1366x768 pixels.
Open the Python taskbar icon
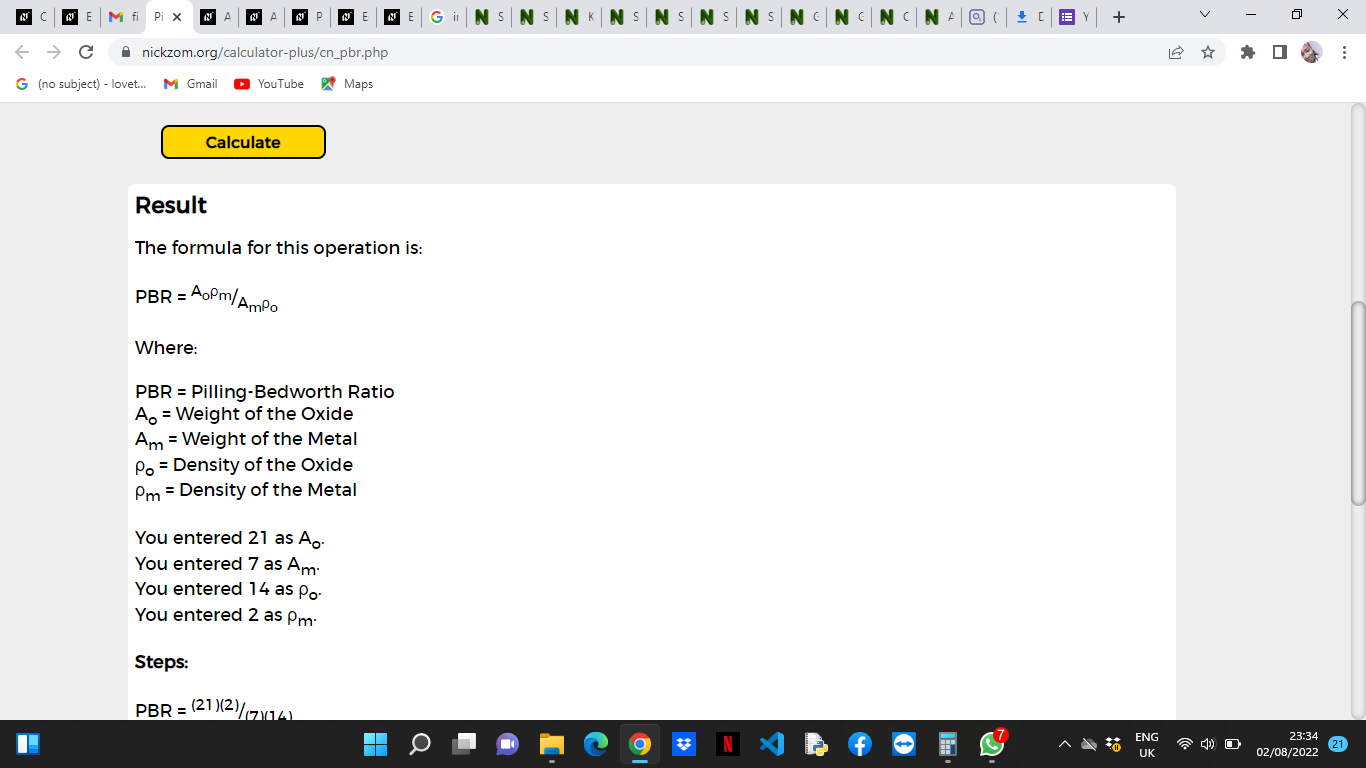pyautogui.click(x=816, y=744)
